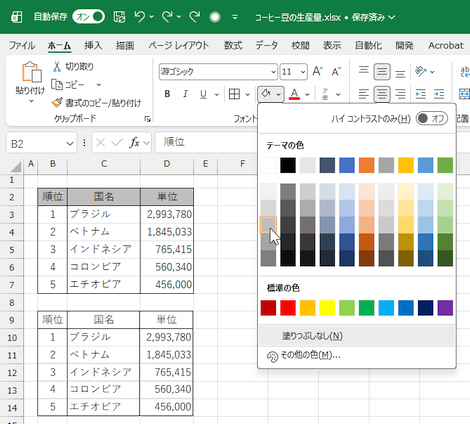Click the Fill Color paint bucket icon

[266, 94]
